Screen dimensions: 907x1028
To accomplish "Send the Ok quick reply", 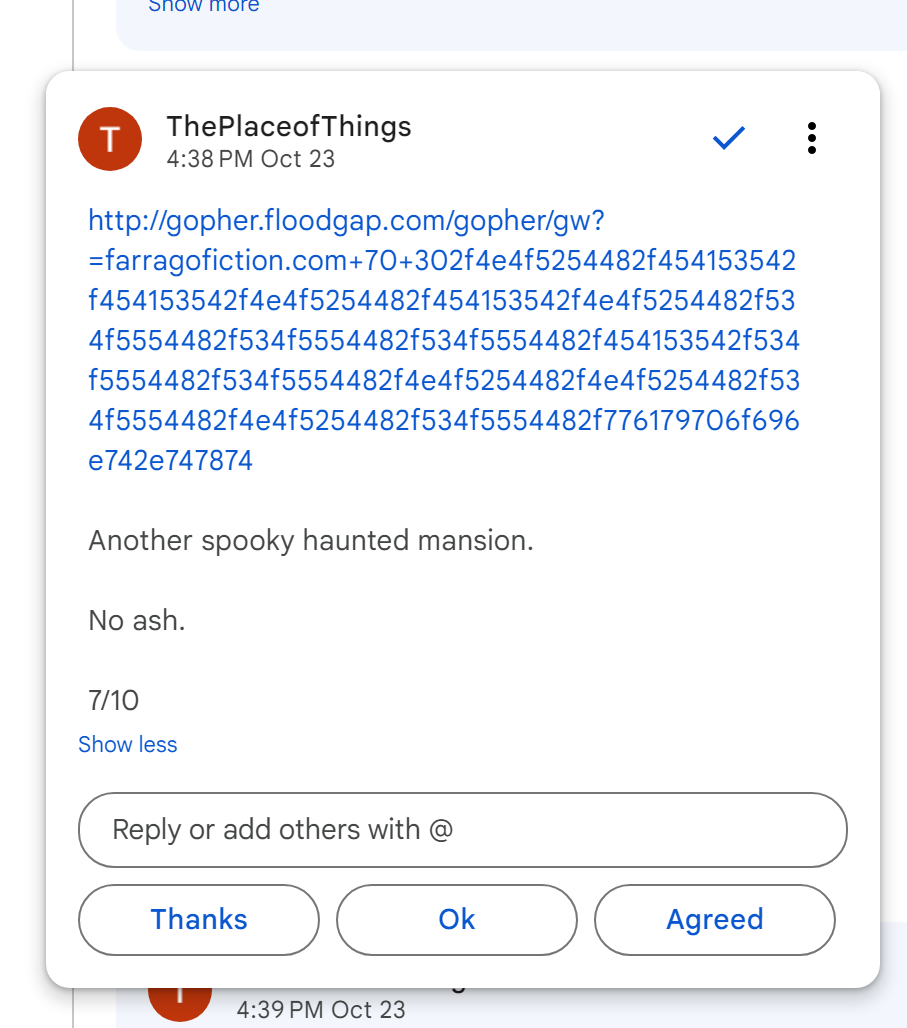I will (x=457, y=919).
